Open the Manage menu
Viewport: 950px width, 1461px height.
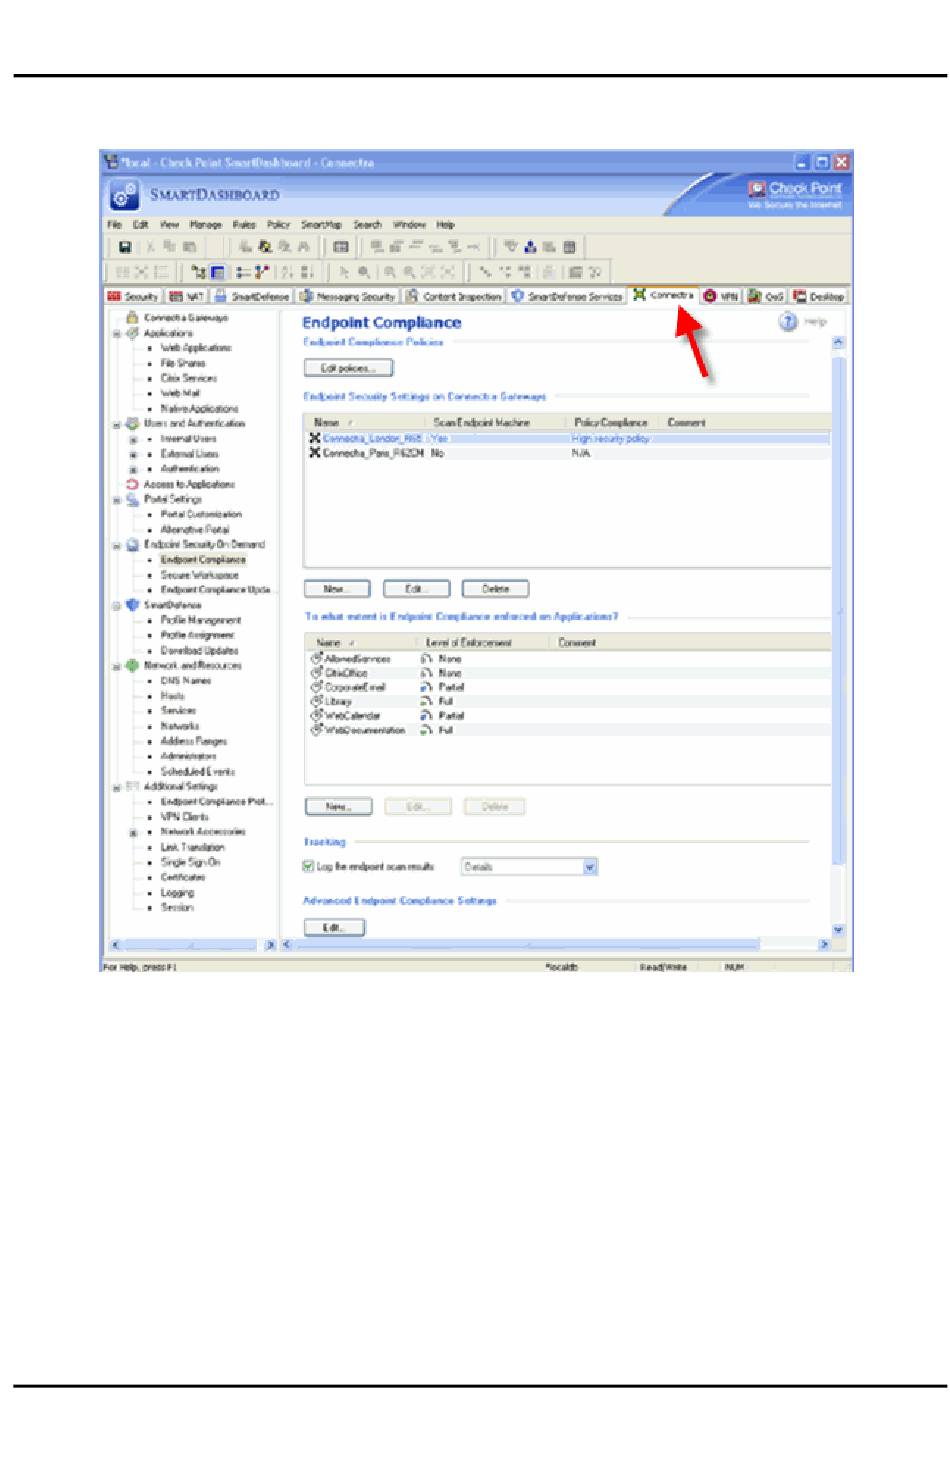(x=205, y=225)
